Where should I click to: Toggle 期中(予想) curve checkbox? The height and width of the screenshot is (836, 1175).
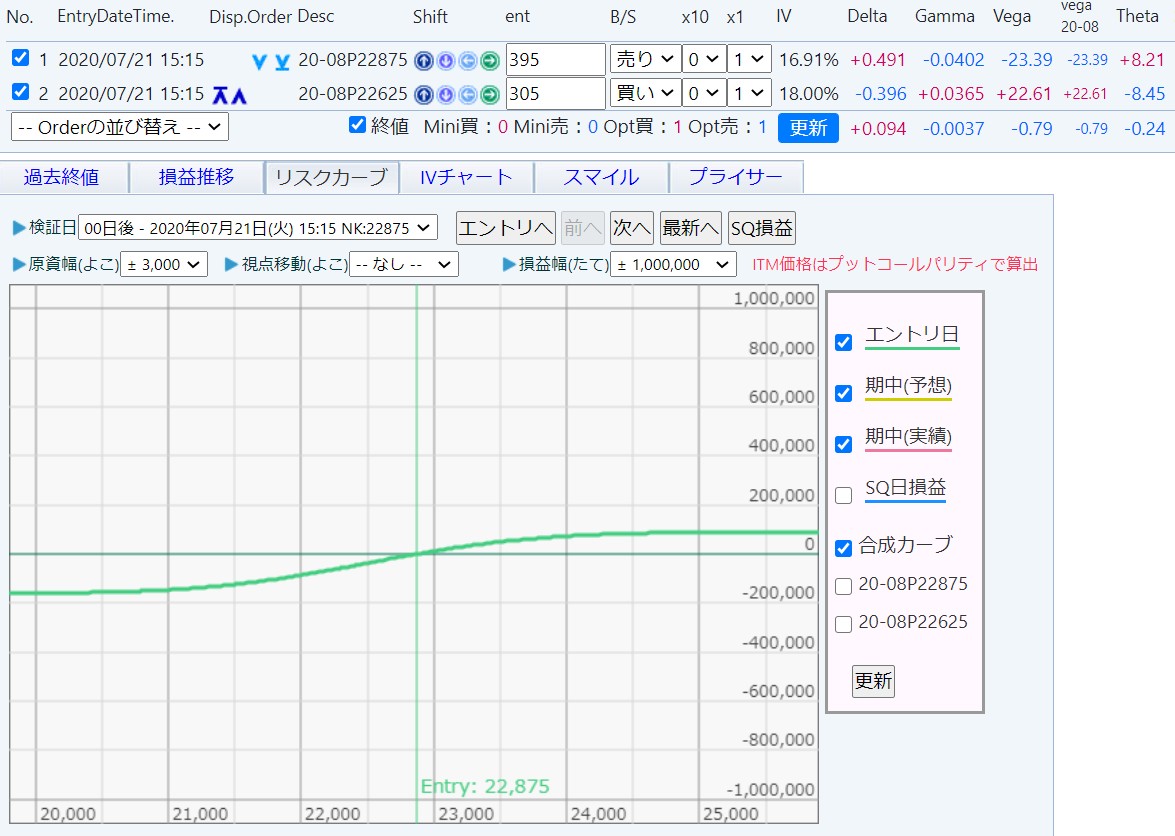click(x=844, y=393)
